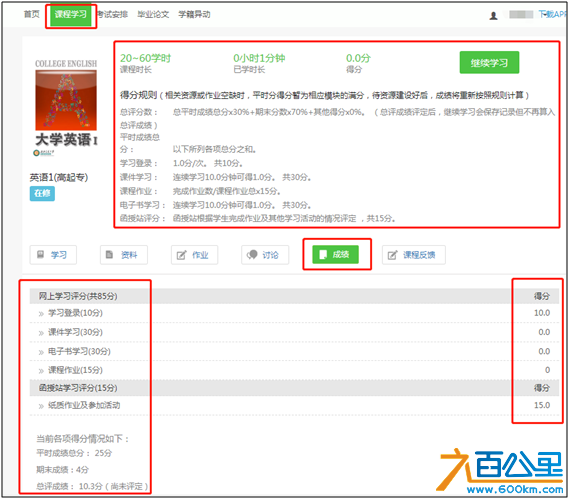Click the document icon on 资料 button
Image resolution: width=570 pixels, height=499 pixels.
(109, 254)
